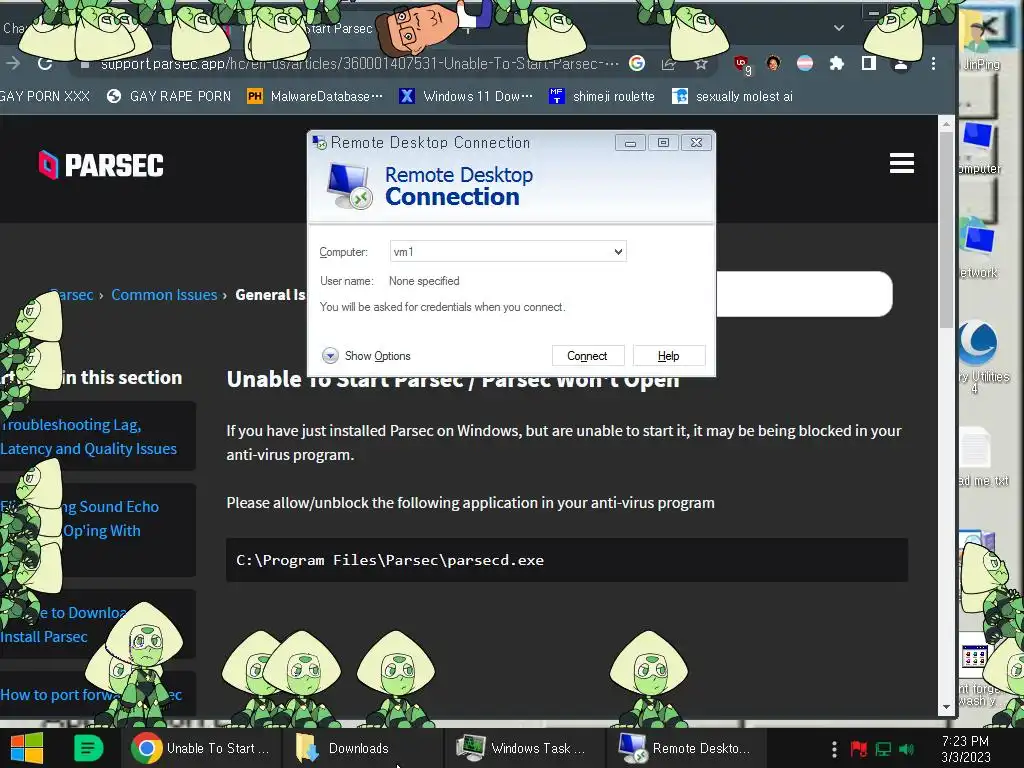
Task: Open the Extensions puzzle menu
Action: pyautogui.click(x=837, y=63)
